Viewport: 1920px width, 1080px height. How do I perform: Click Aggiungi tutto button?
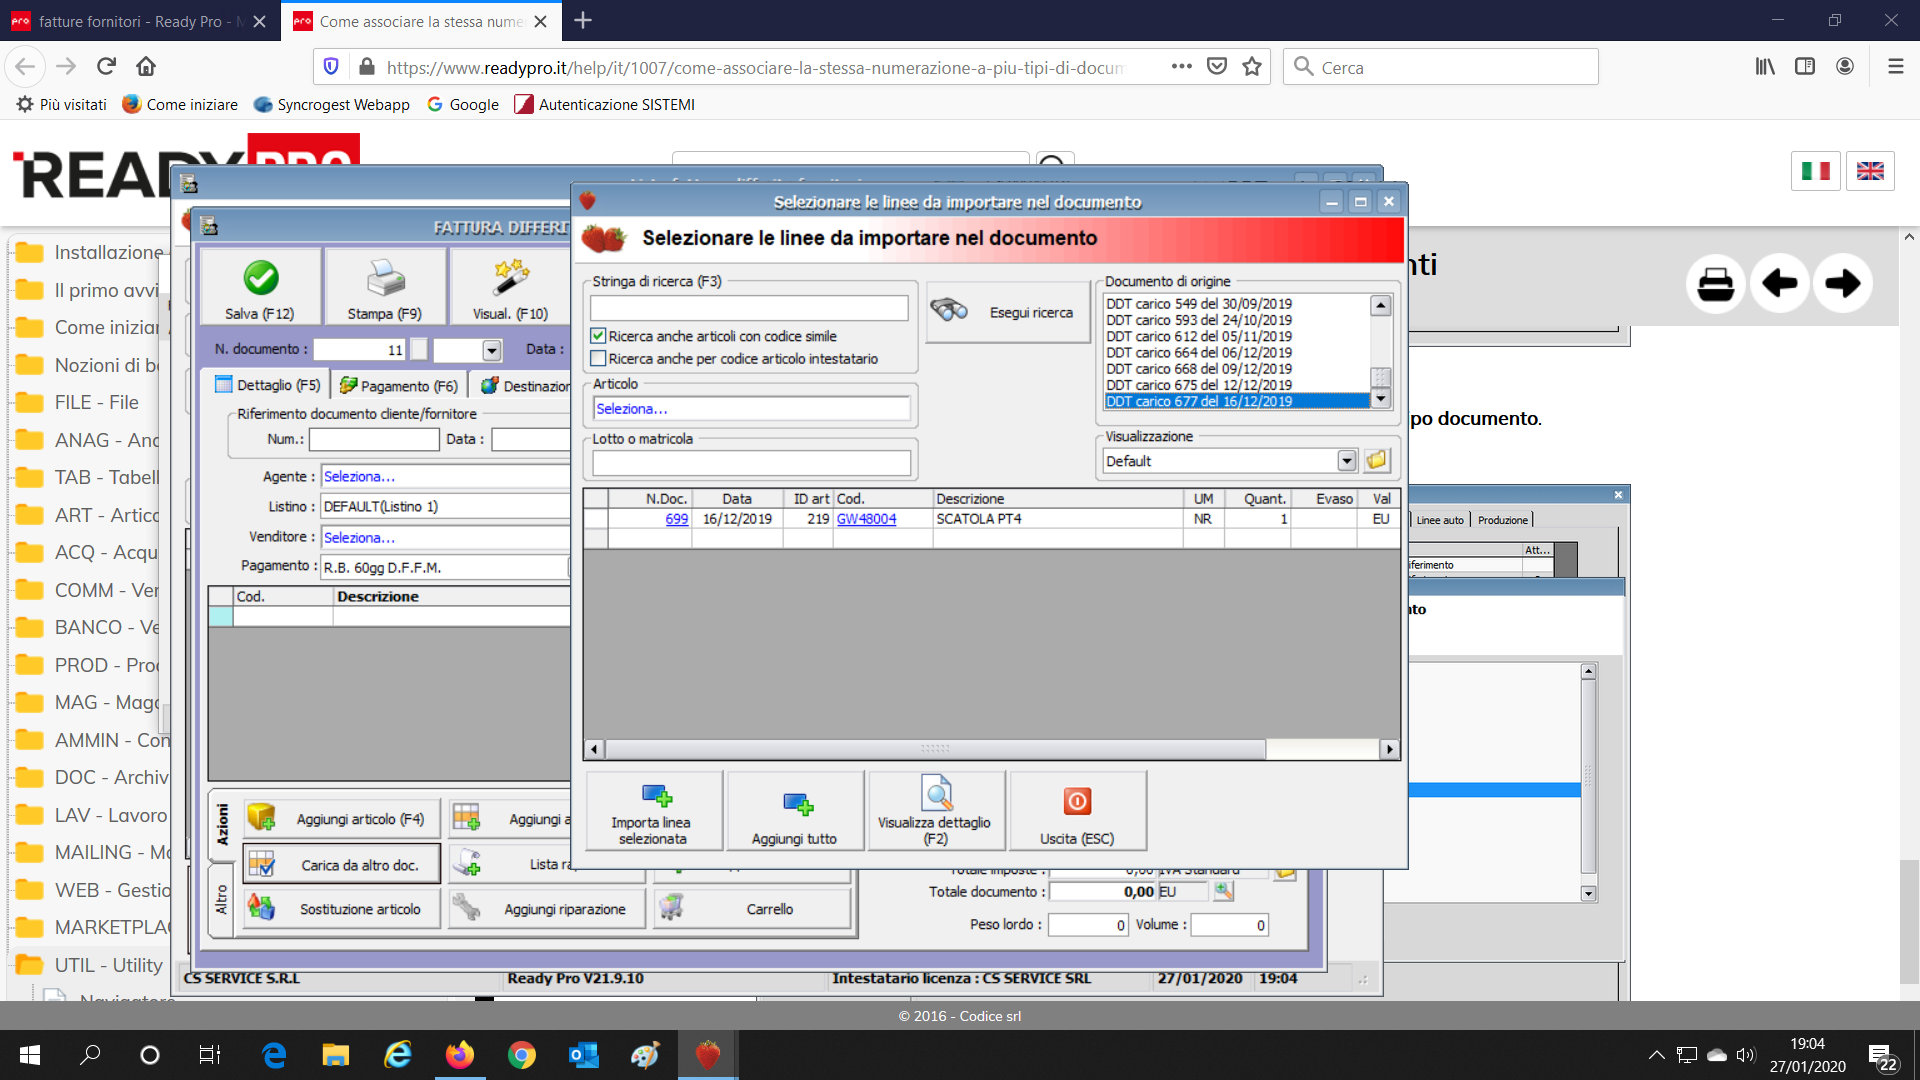point(795,811)
